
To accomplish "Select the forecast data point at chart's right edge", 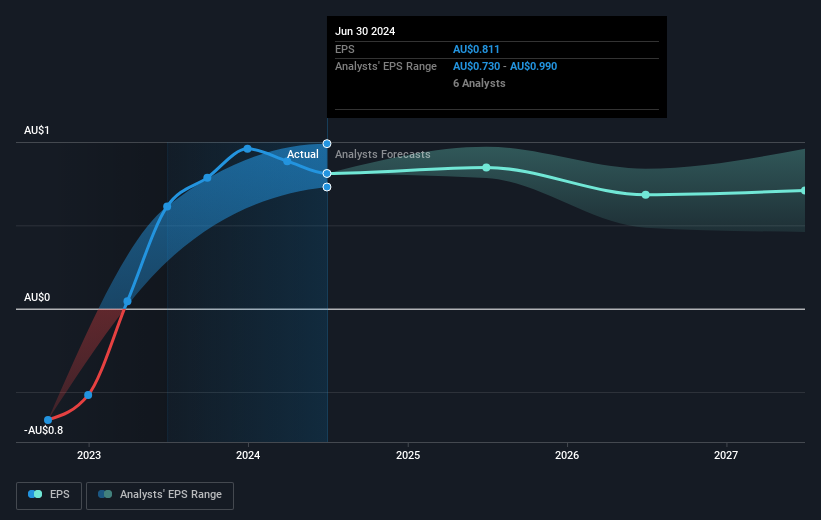I will pyautogui.click(x=804, y=191).
